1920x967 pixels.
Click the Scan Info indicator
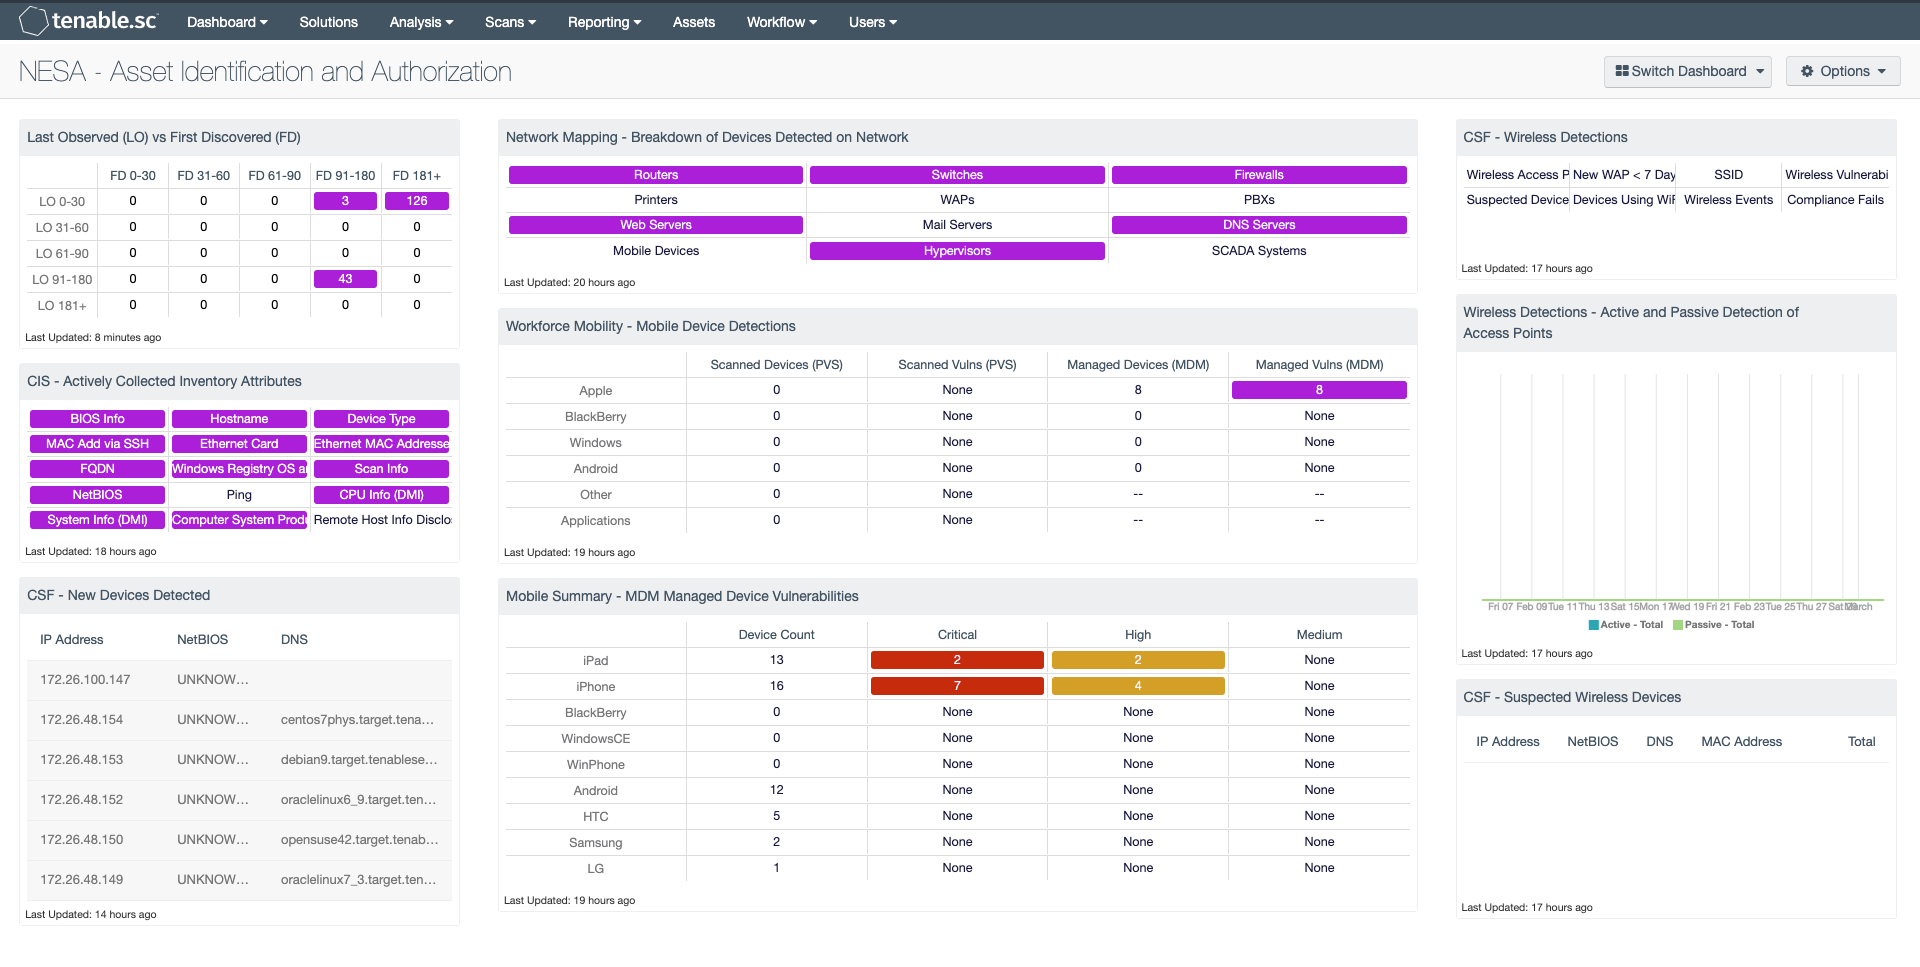click(381, 469)
